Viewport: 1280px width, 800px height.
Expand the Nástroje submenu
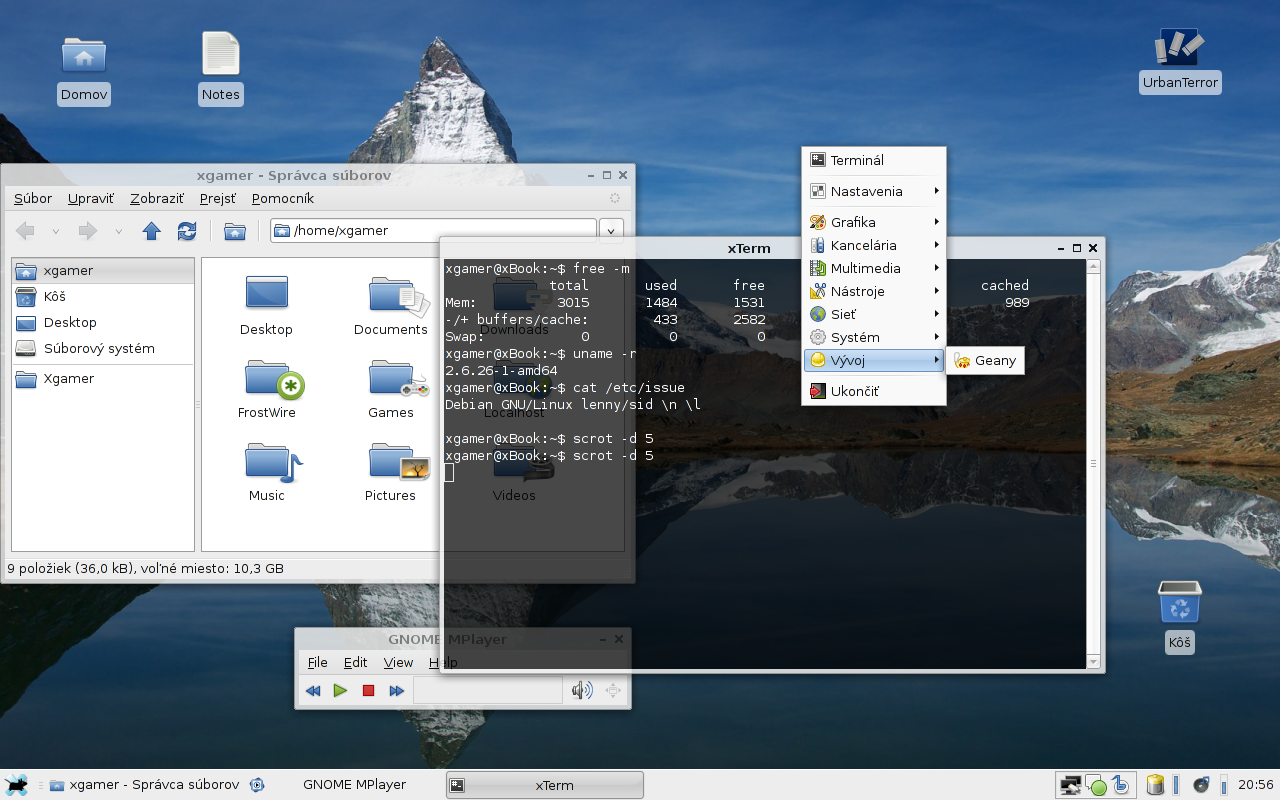coord(873,291)
